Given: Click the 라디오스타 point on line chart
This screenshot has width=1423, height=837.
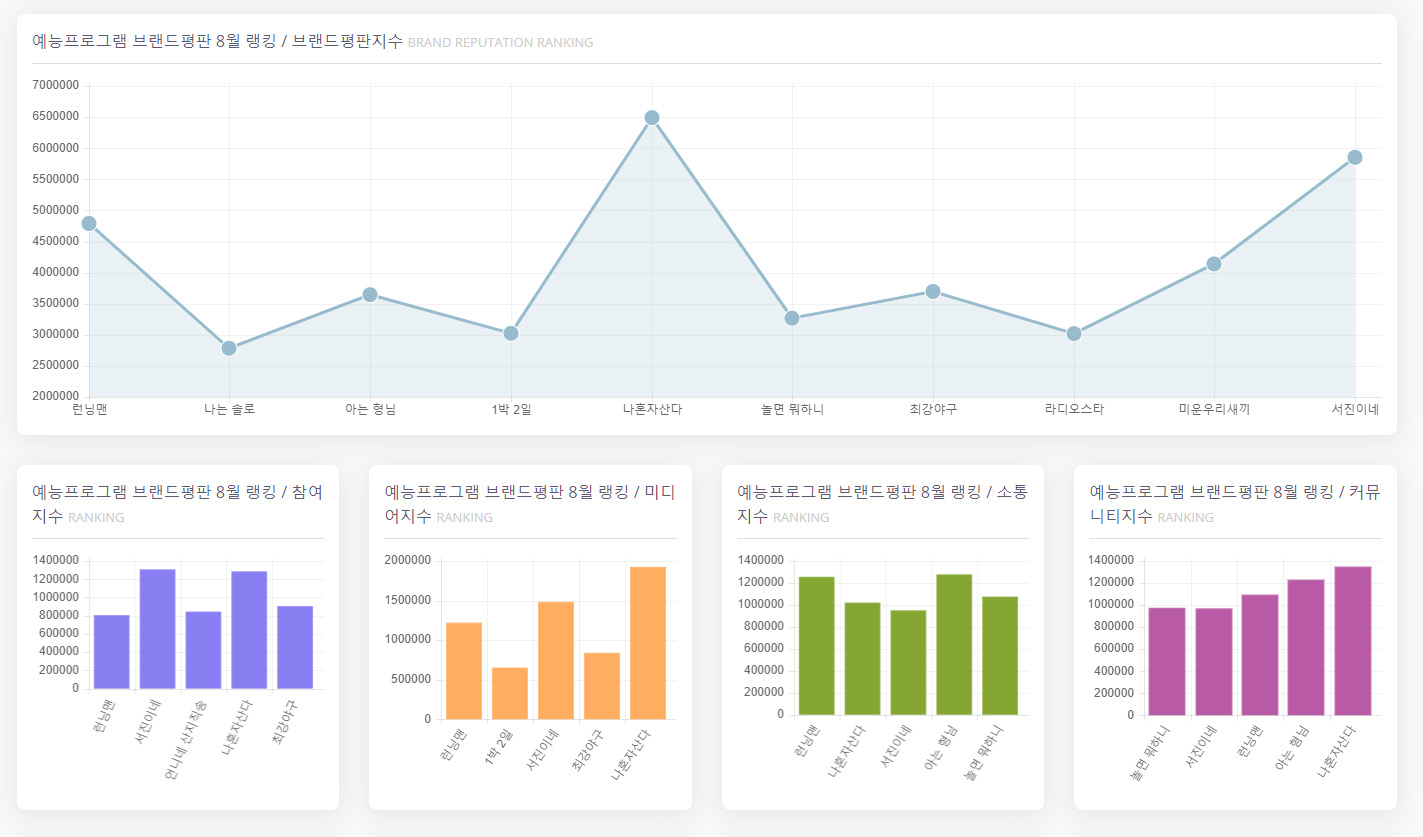Looking at the screenshot, I should (x=1074, y=333).
